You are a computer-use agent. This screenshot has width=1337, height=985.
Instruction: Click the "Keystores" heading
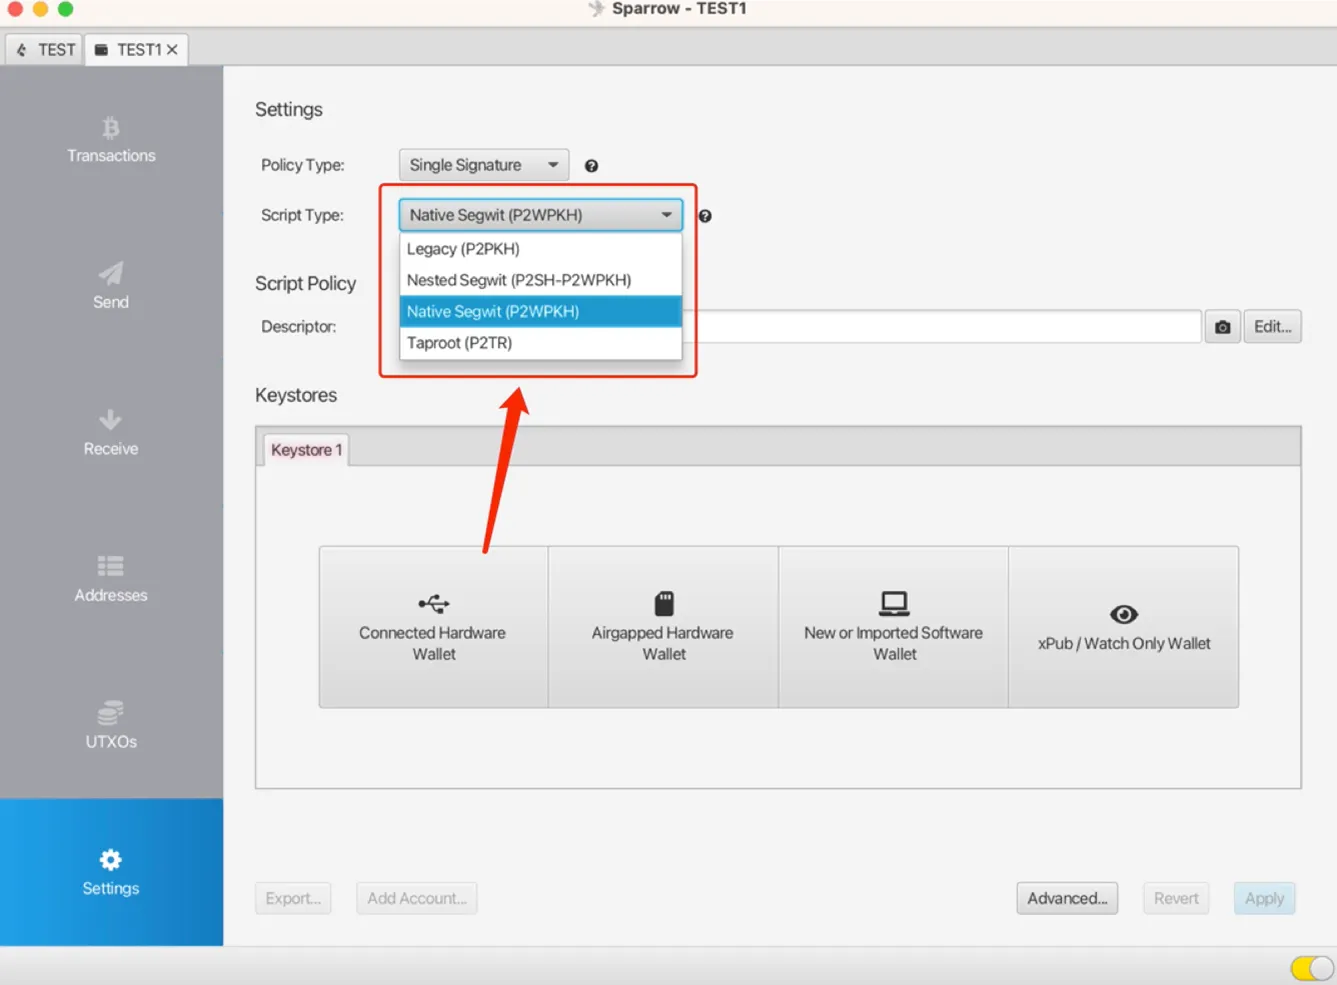pos(296,396)
